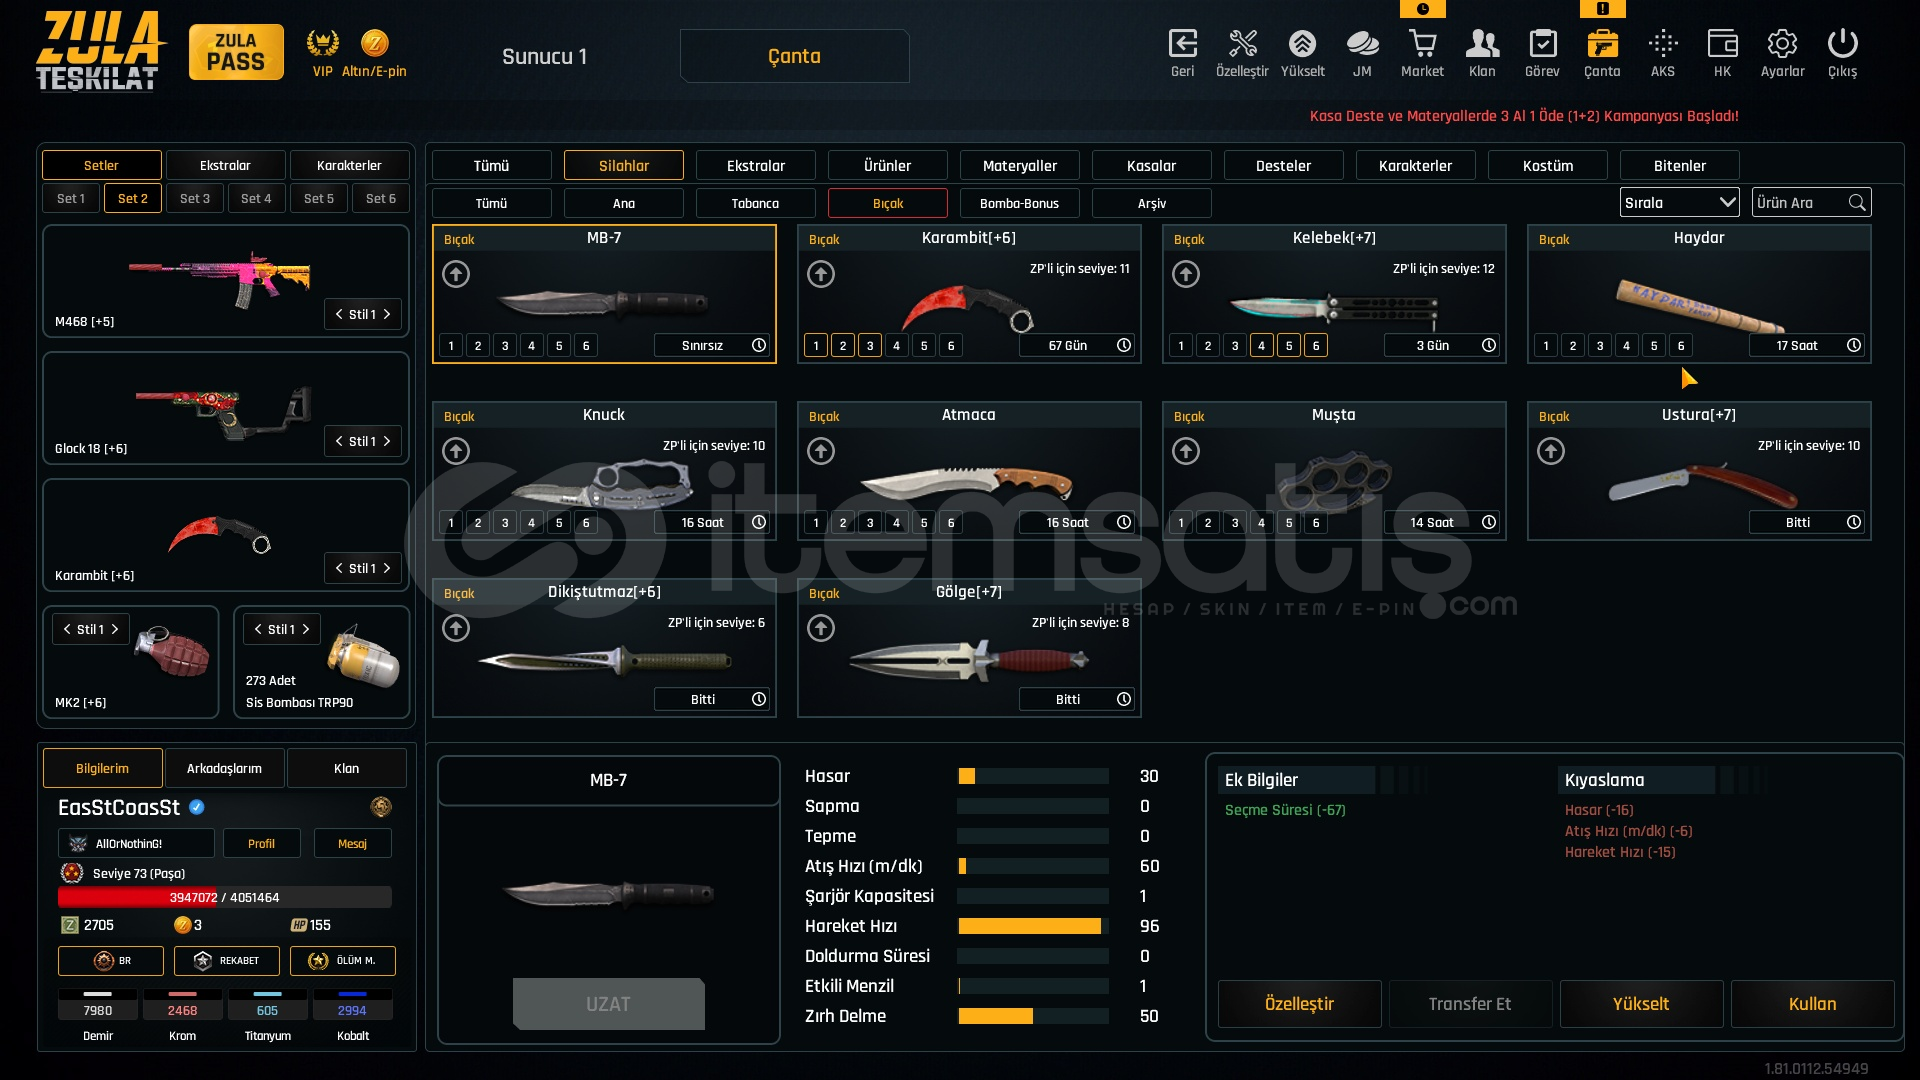Image resolution: width=1920 pixels, height=1080 pixels.
Task: Toggle set slot 4 on Kelebek[+7] card
Action: 1262,346
